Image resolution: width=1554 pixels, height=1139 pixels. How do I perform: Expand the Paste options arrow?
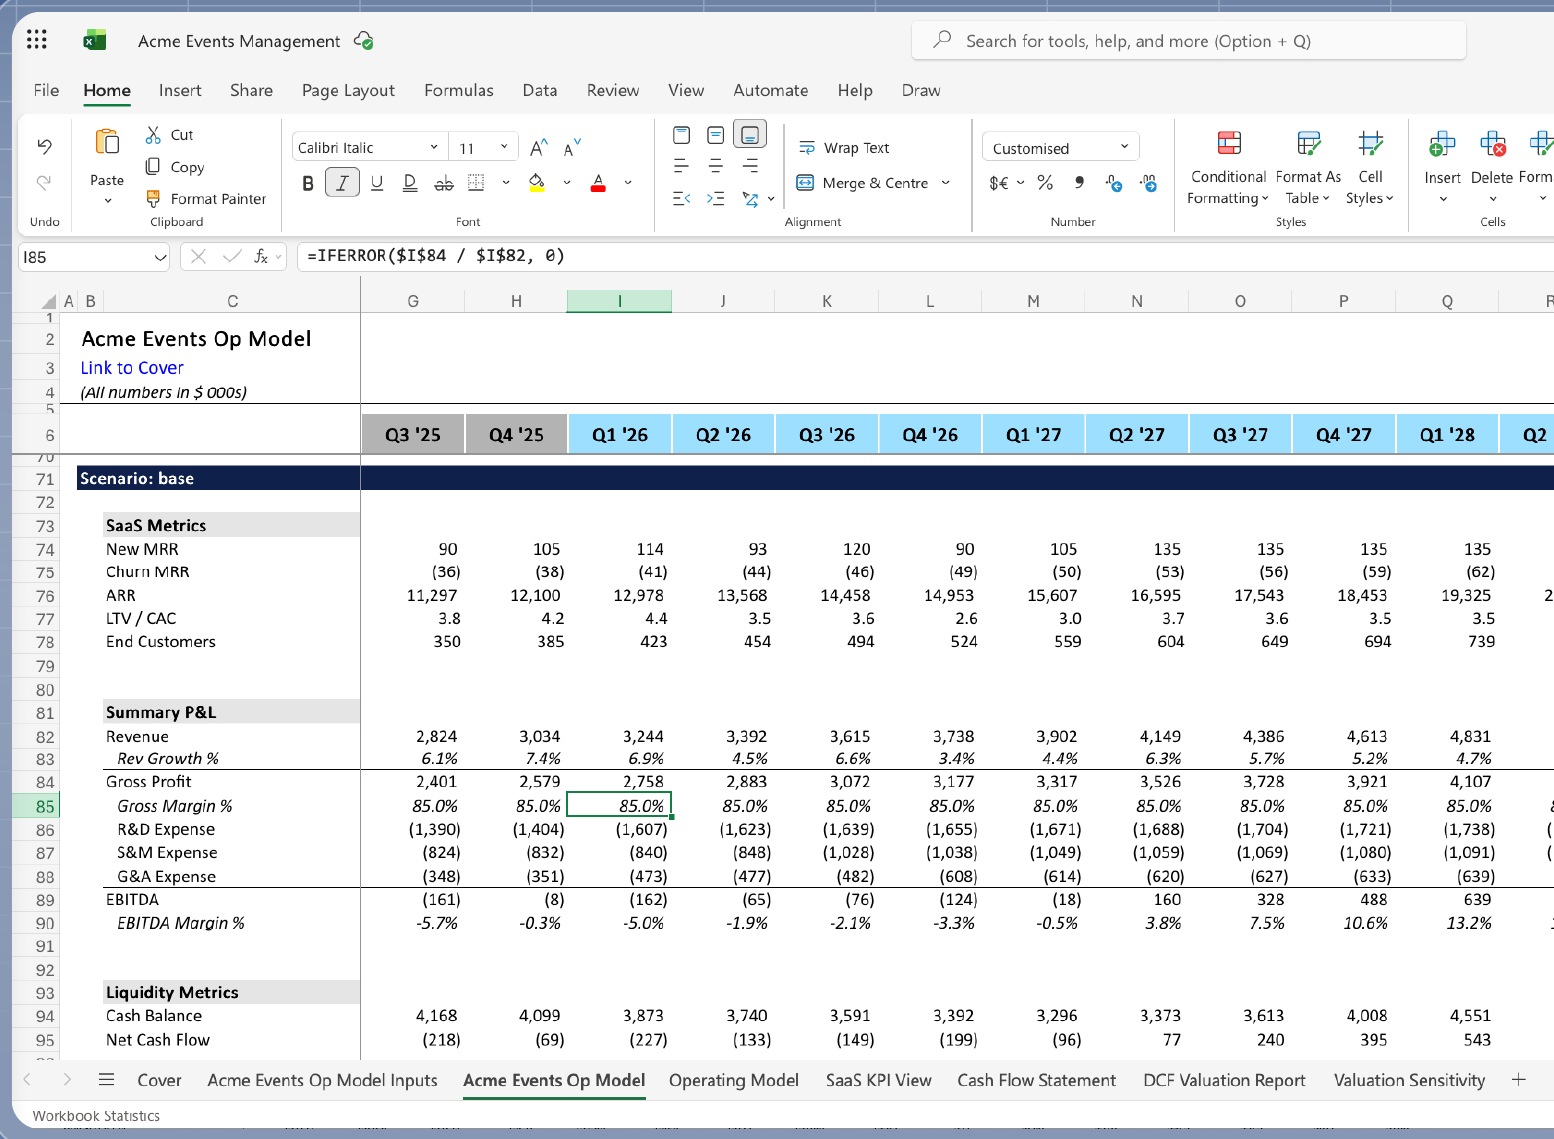107,201
